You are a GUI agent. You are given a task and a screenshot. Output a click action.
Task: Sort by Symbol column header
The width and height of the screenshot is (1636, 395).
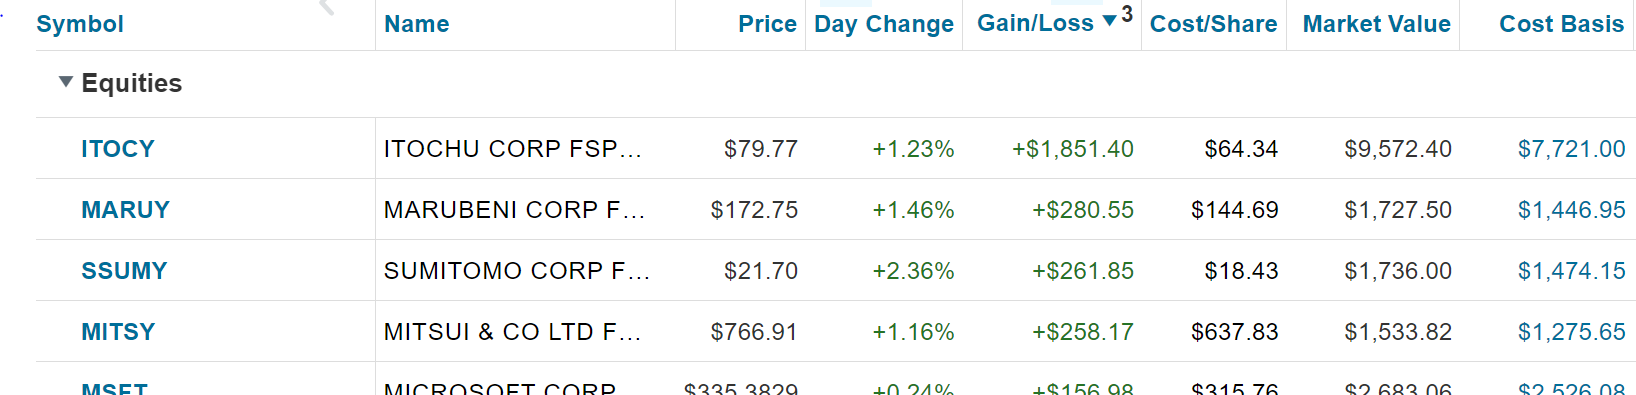point(80,24)
